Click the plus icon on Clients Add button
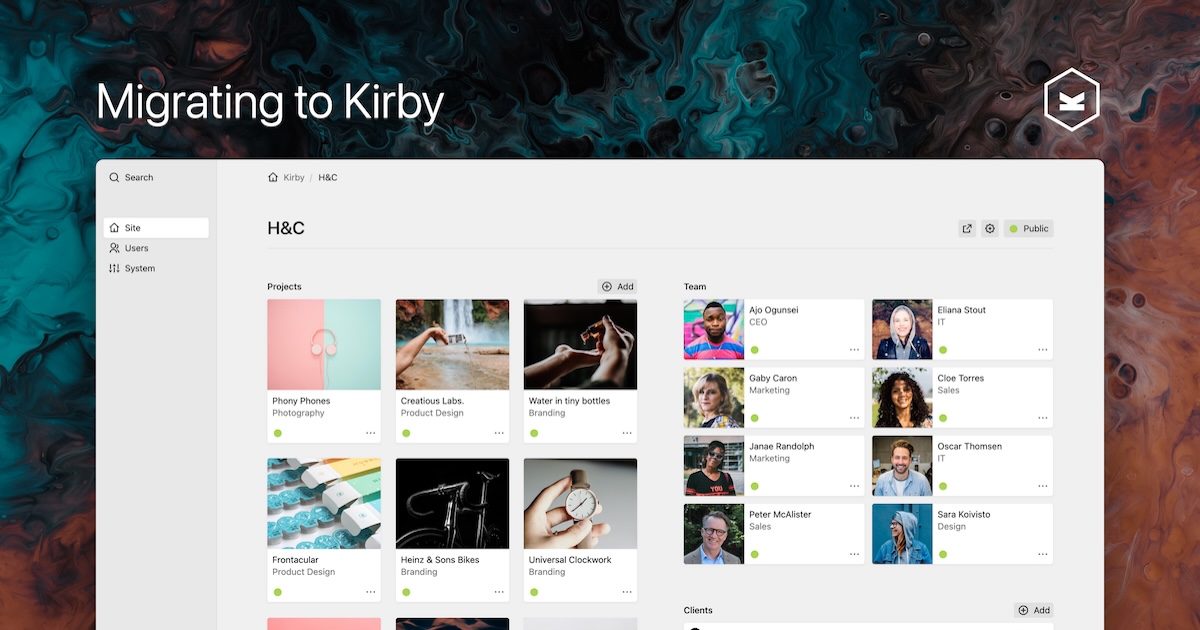This screenshot has height=630, width=1200. click(x=1021, y=610)
